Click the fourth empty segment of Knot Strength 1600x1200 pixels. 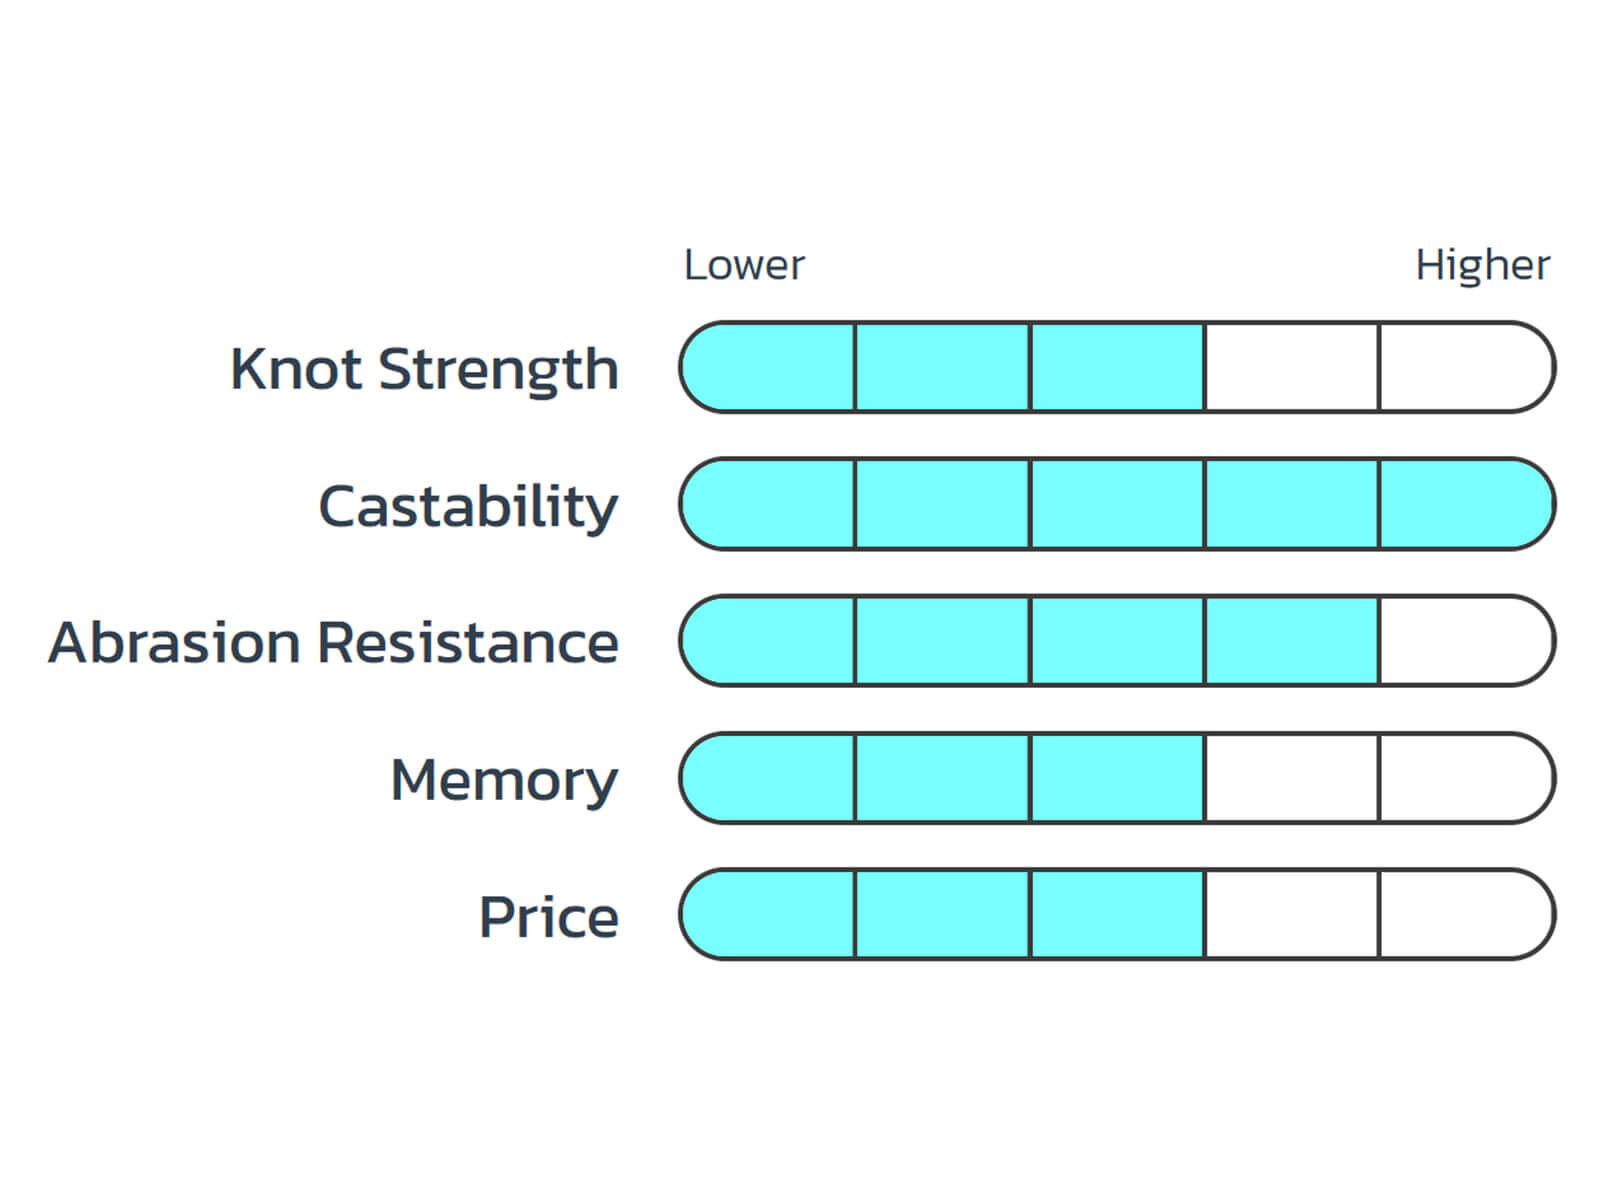click(x=1292, y=367)
